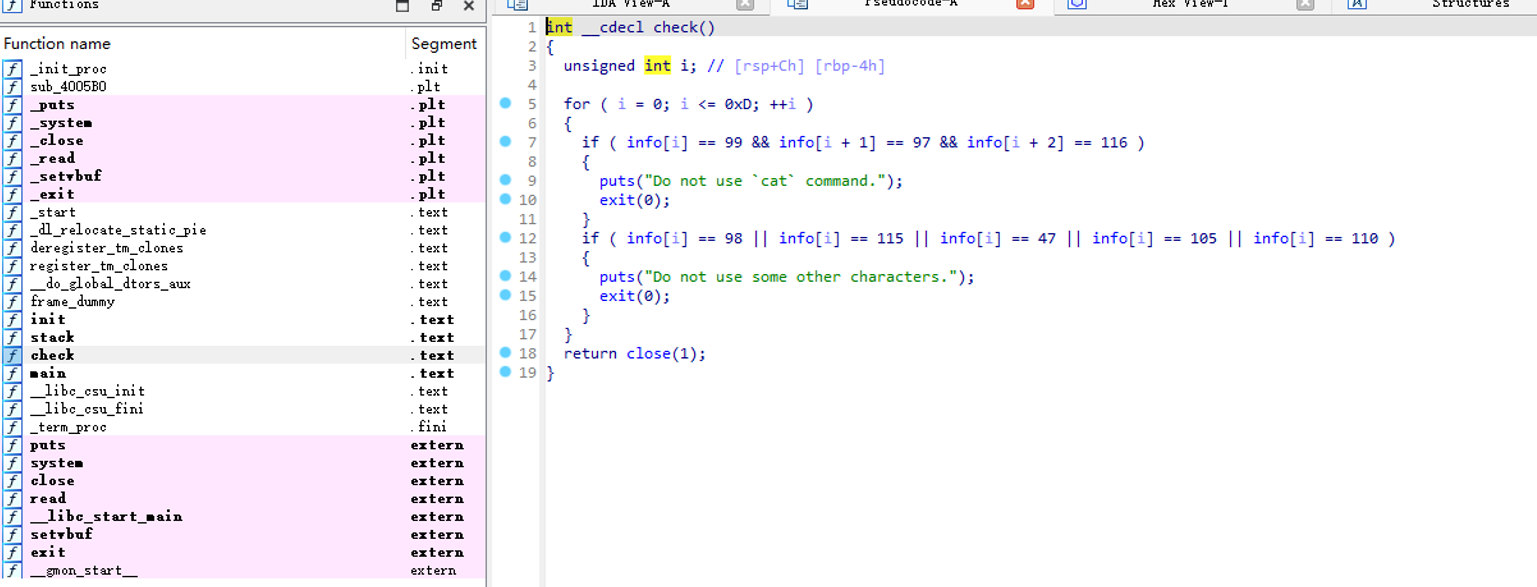Select the __libc_csu_fini function row
Viewport: 1537px width, 587px height.
pos(243,409)
